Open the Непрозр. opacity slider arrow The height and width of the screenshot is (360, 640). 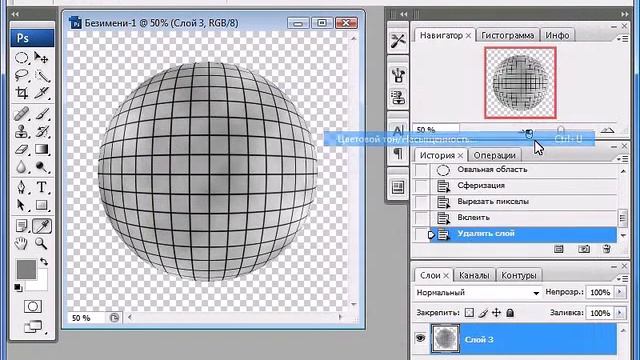(x=620, y=292)
